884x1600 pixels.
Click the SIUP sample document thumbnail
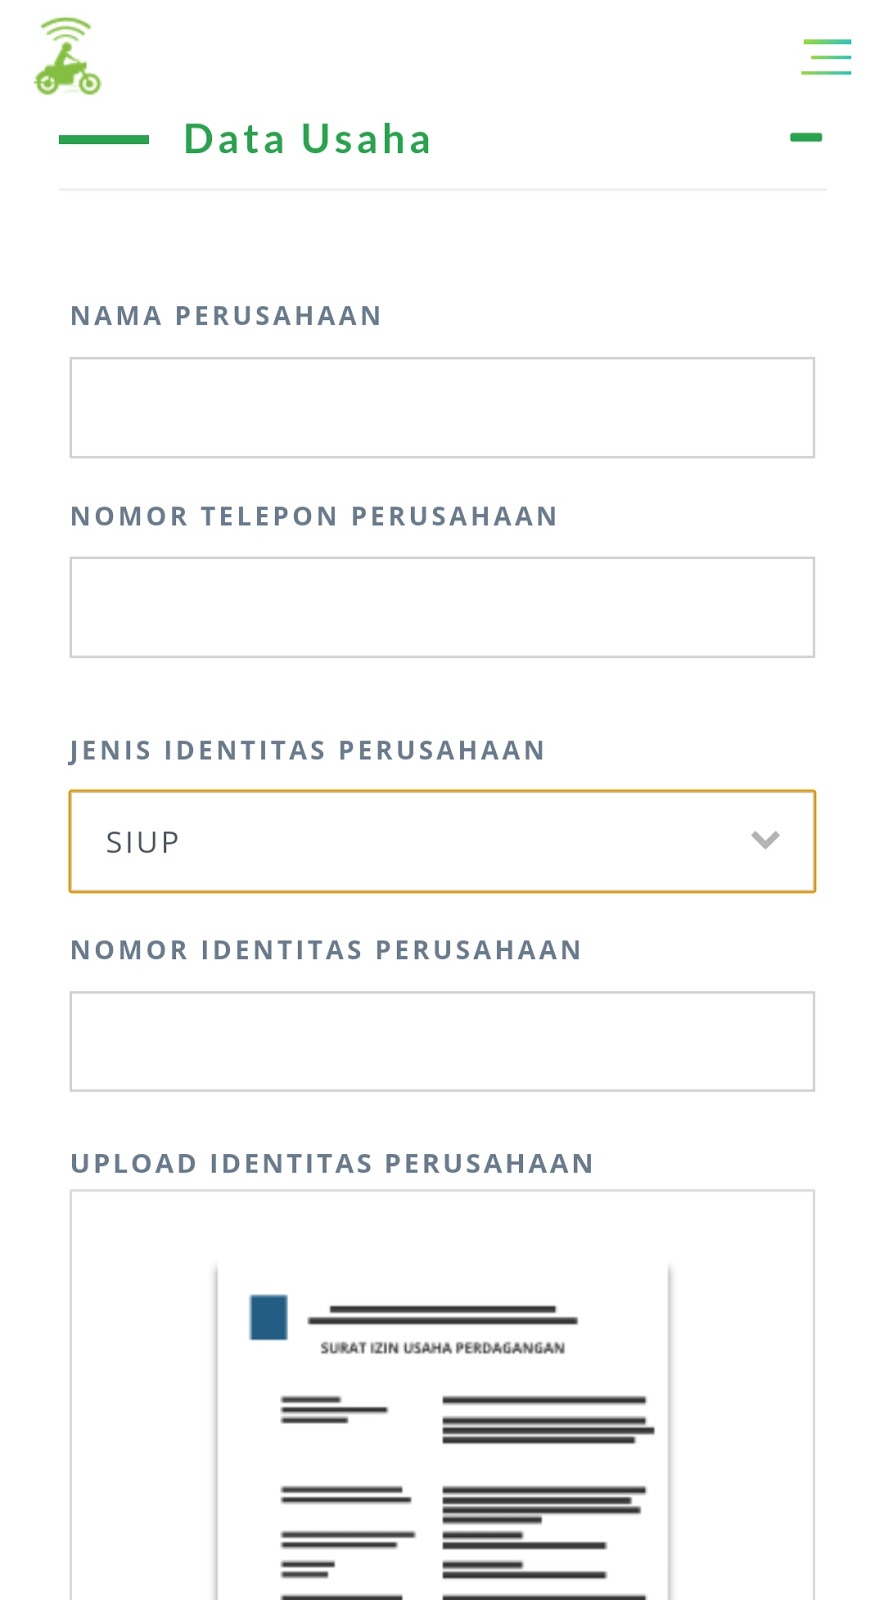[442, 1450]
